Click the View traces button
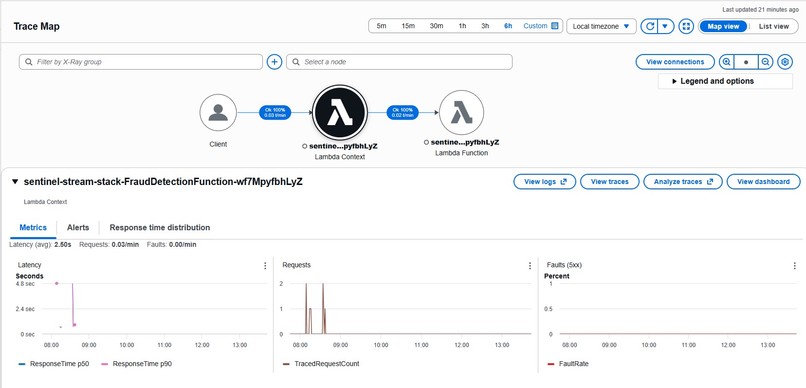Screen dimensions: 806x388 (610, 181)
